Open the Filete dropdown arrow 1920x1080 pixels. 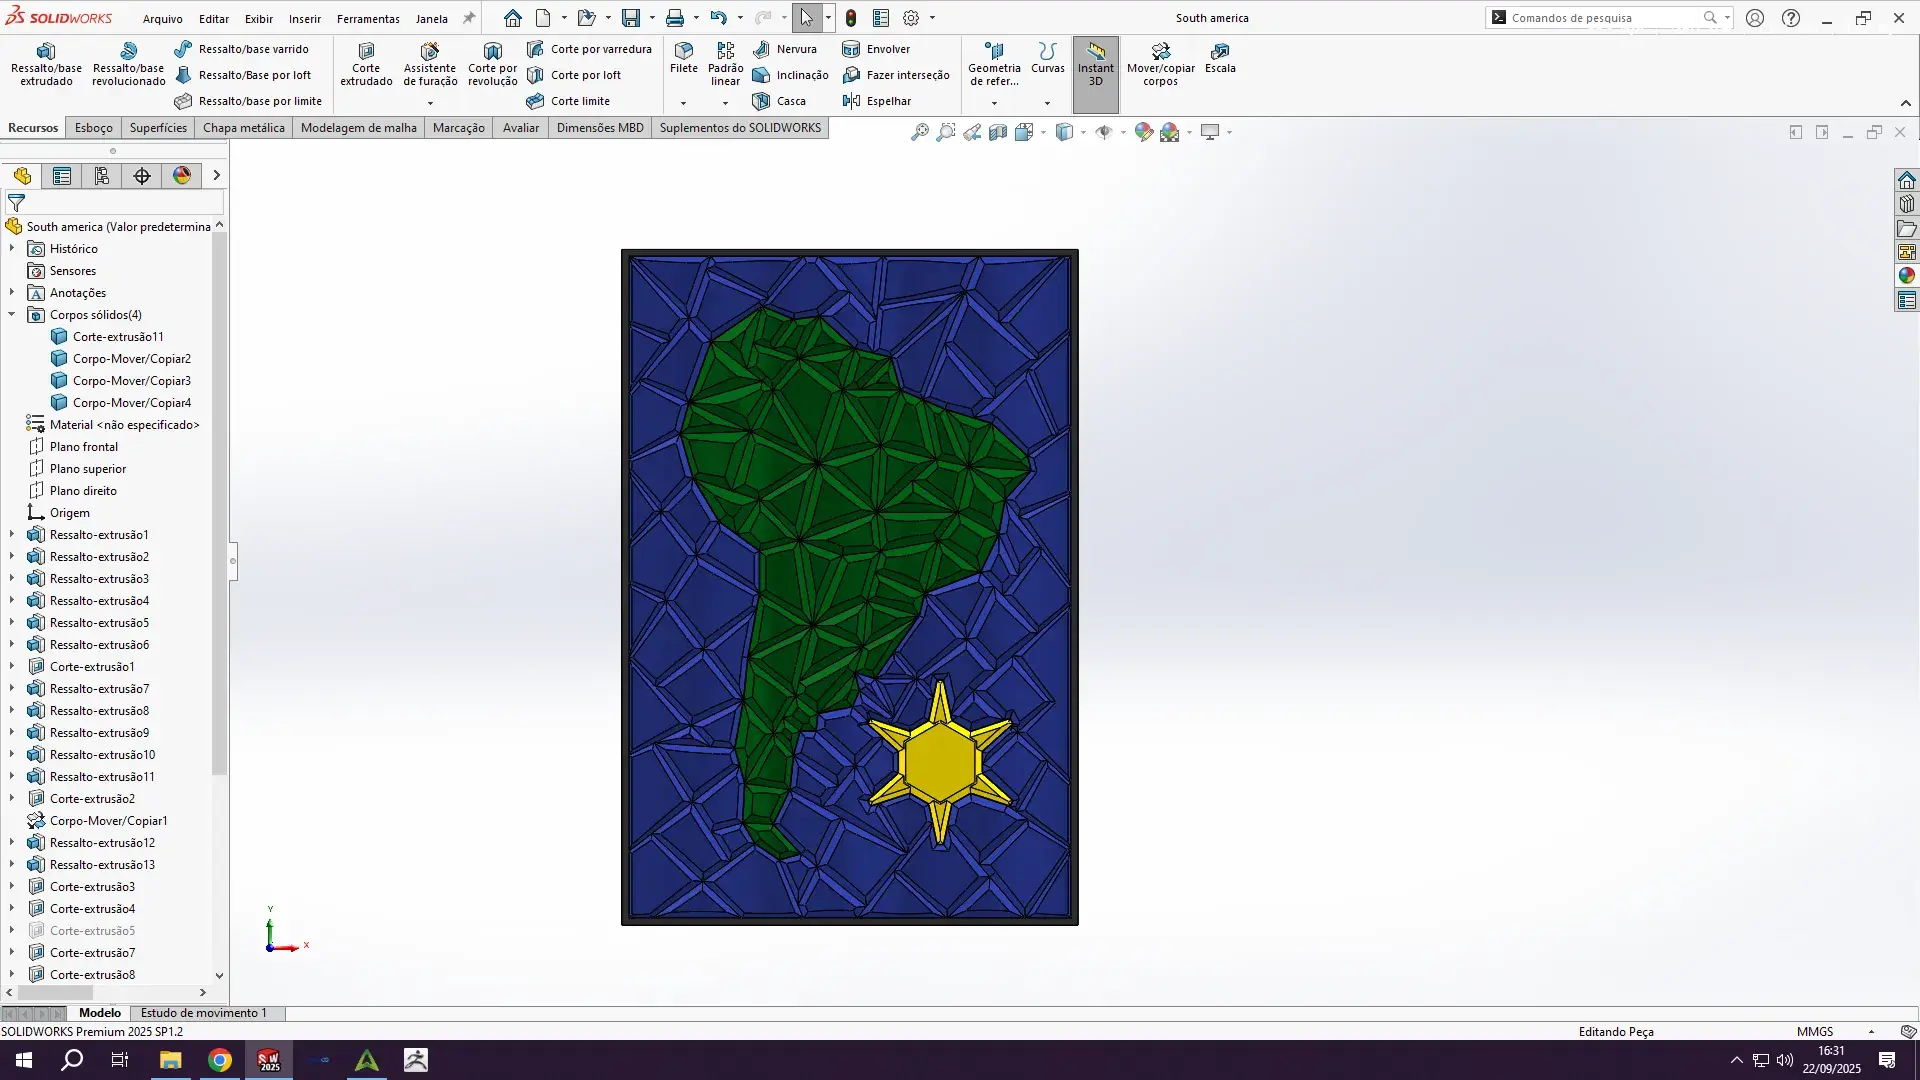684,103
